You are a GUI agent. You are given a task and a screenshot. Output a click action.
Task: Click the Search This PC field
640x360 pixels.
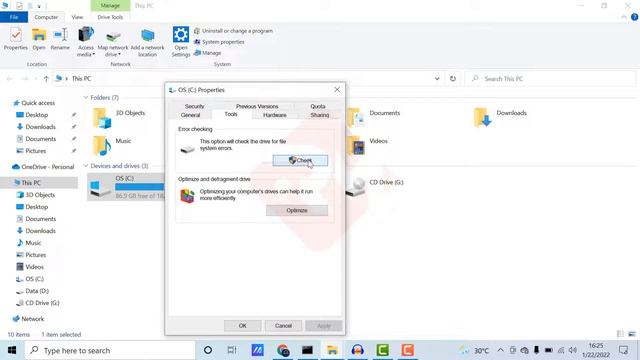point(550,78)
